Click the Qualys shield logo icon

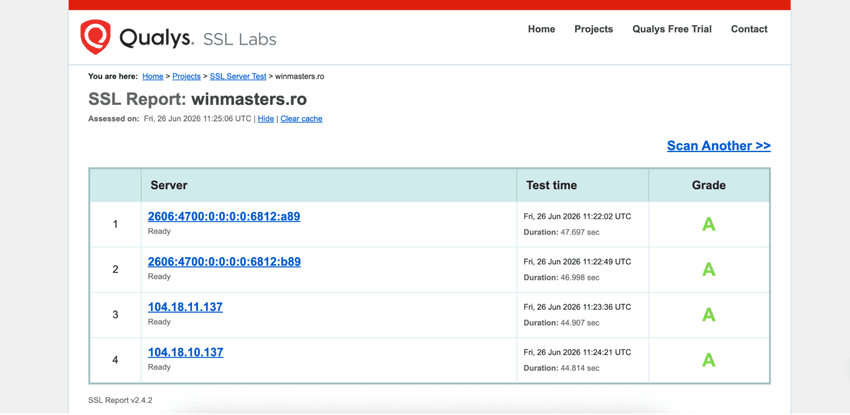coord(95,37)
